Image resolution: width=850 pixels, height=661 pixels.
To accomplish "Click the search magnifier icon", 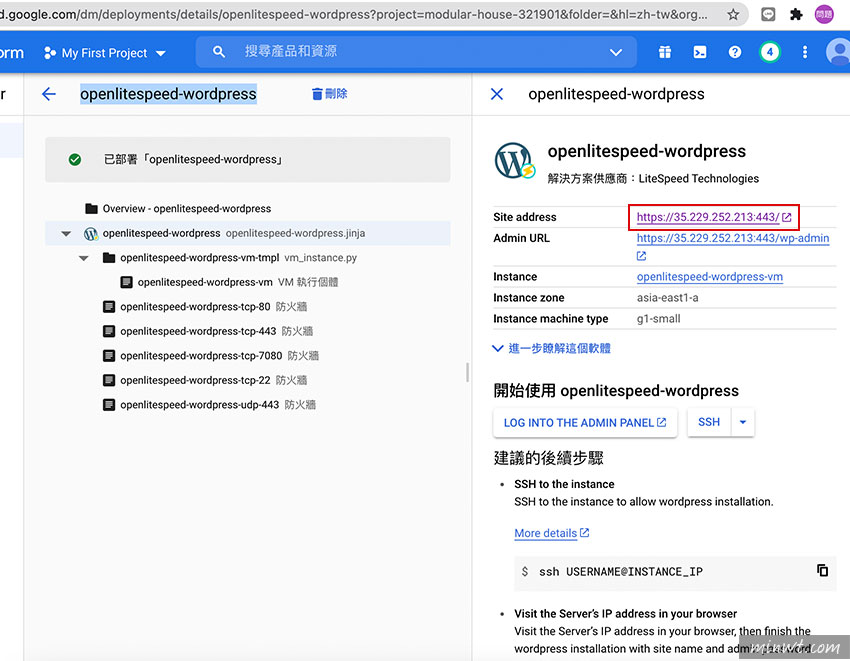I will pyautogui.click(x=219, y=52).
